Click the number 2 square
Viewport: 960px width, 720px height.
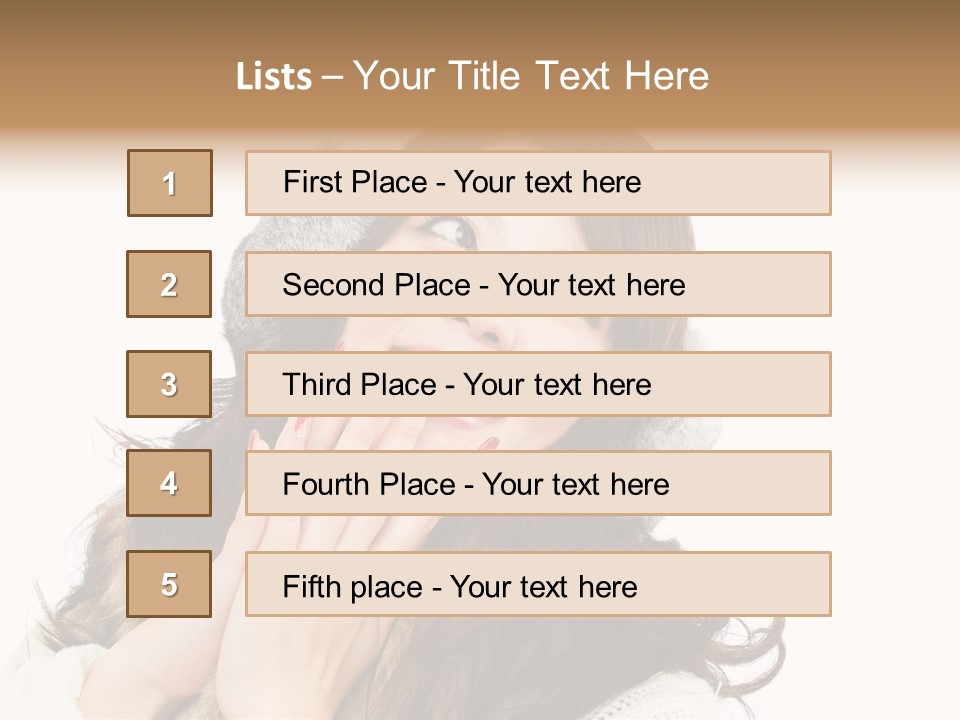169,284
